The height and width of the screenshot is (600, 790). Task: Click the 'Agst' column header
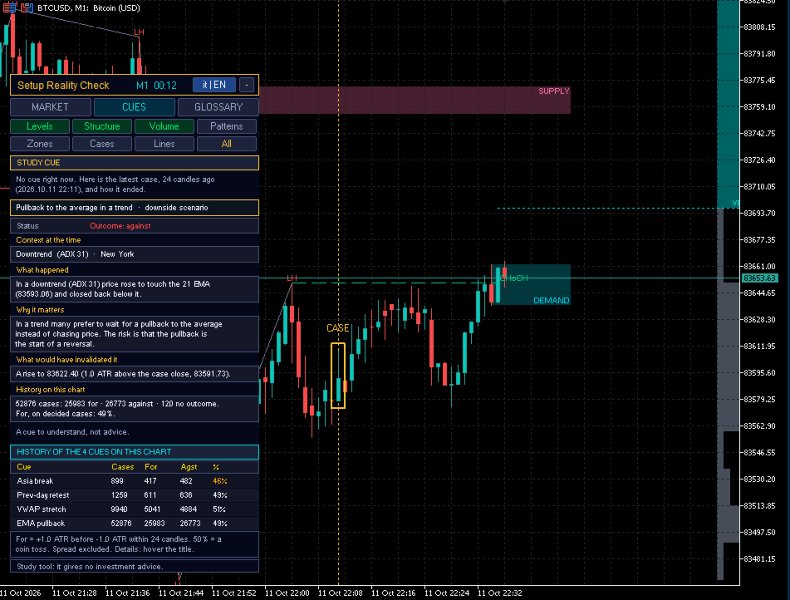(x=189, y=467)
